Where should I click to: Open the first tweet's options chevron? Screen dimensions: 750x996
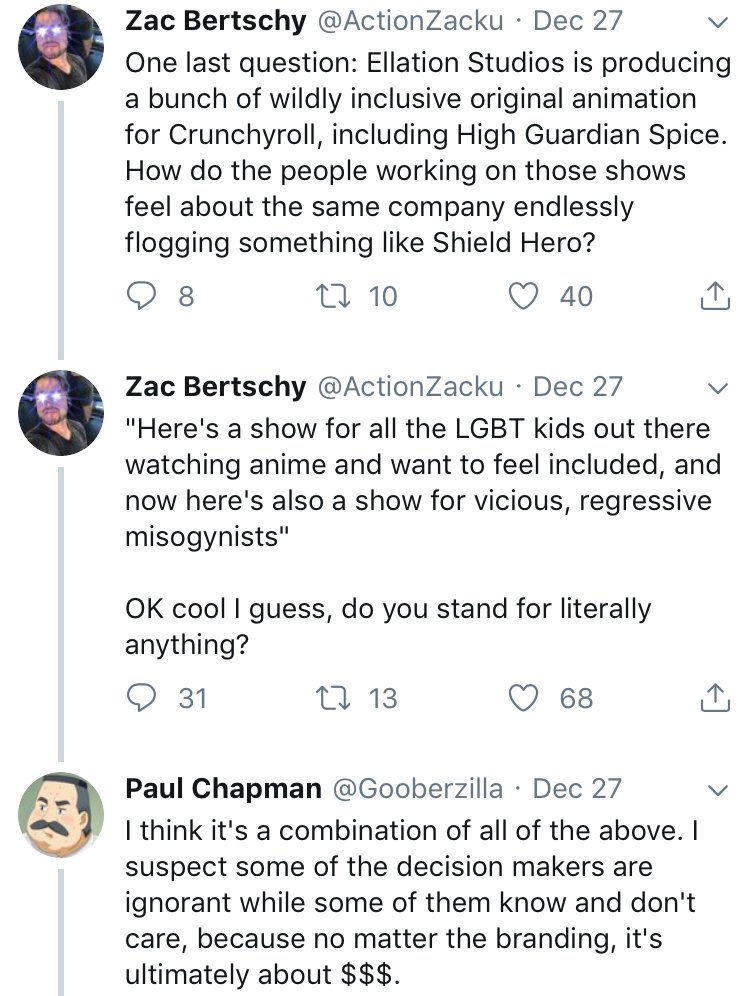coord(716,21)
